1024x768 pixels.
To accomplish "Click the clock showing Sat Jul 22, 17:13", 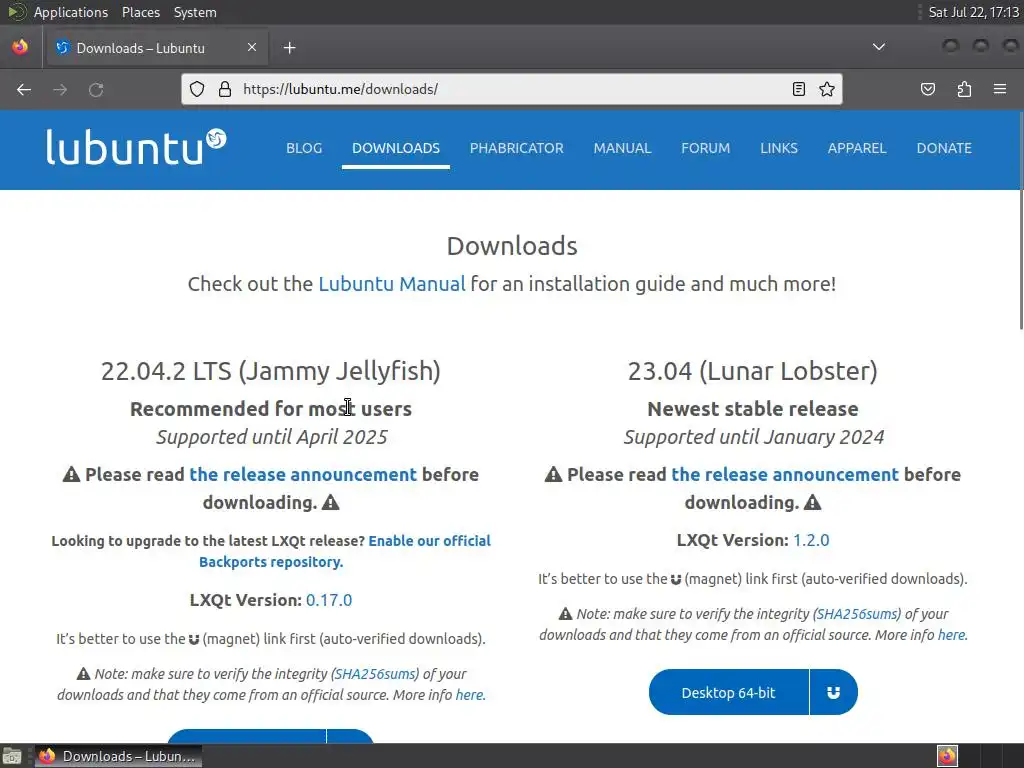I will 973,12.
